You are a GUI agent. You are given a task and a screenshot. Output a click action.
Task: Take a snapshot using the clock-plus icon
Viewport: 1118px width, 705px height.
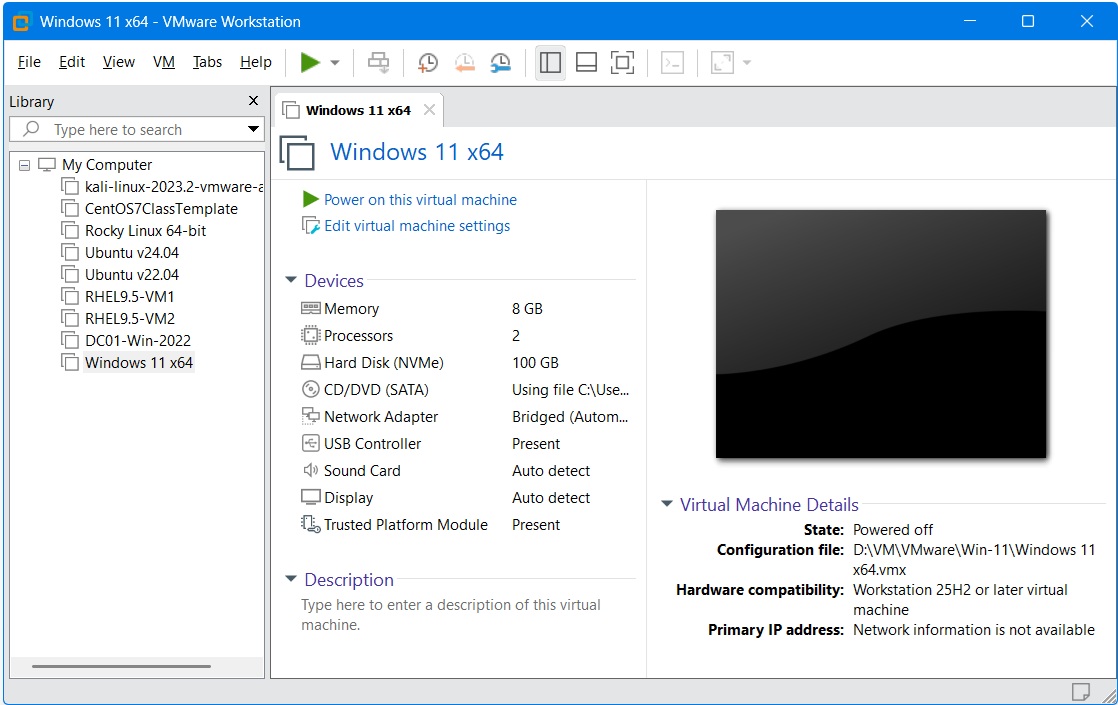[x=427, y=63]
